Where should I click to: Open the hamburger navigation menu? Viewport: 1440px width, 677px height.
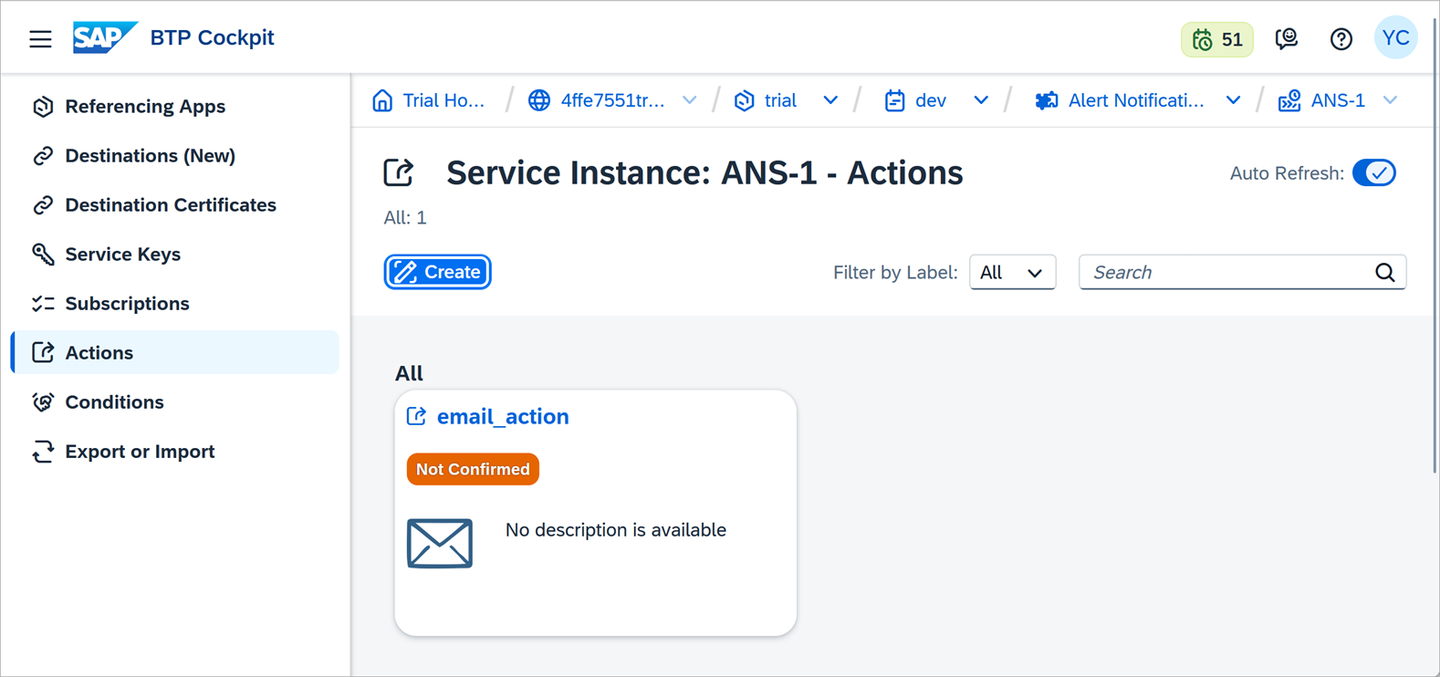click(x=40, y=39)
